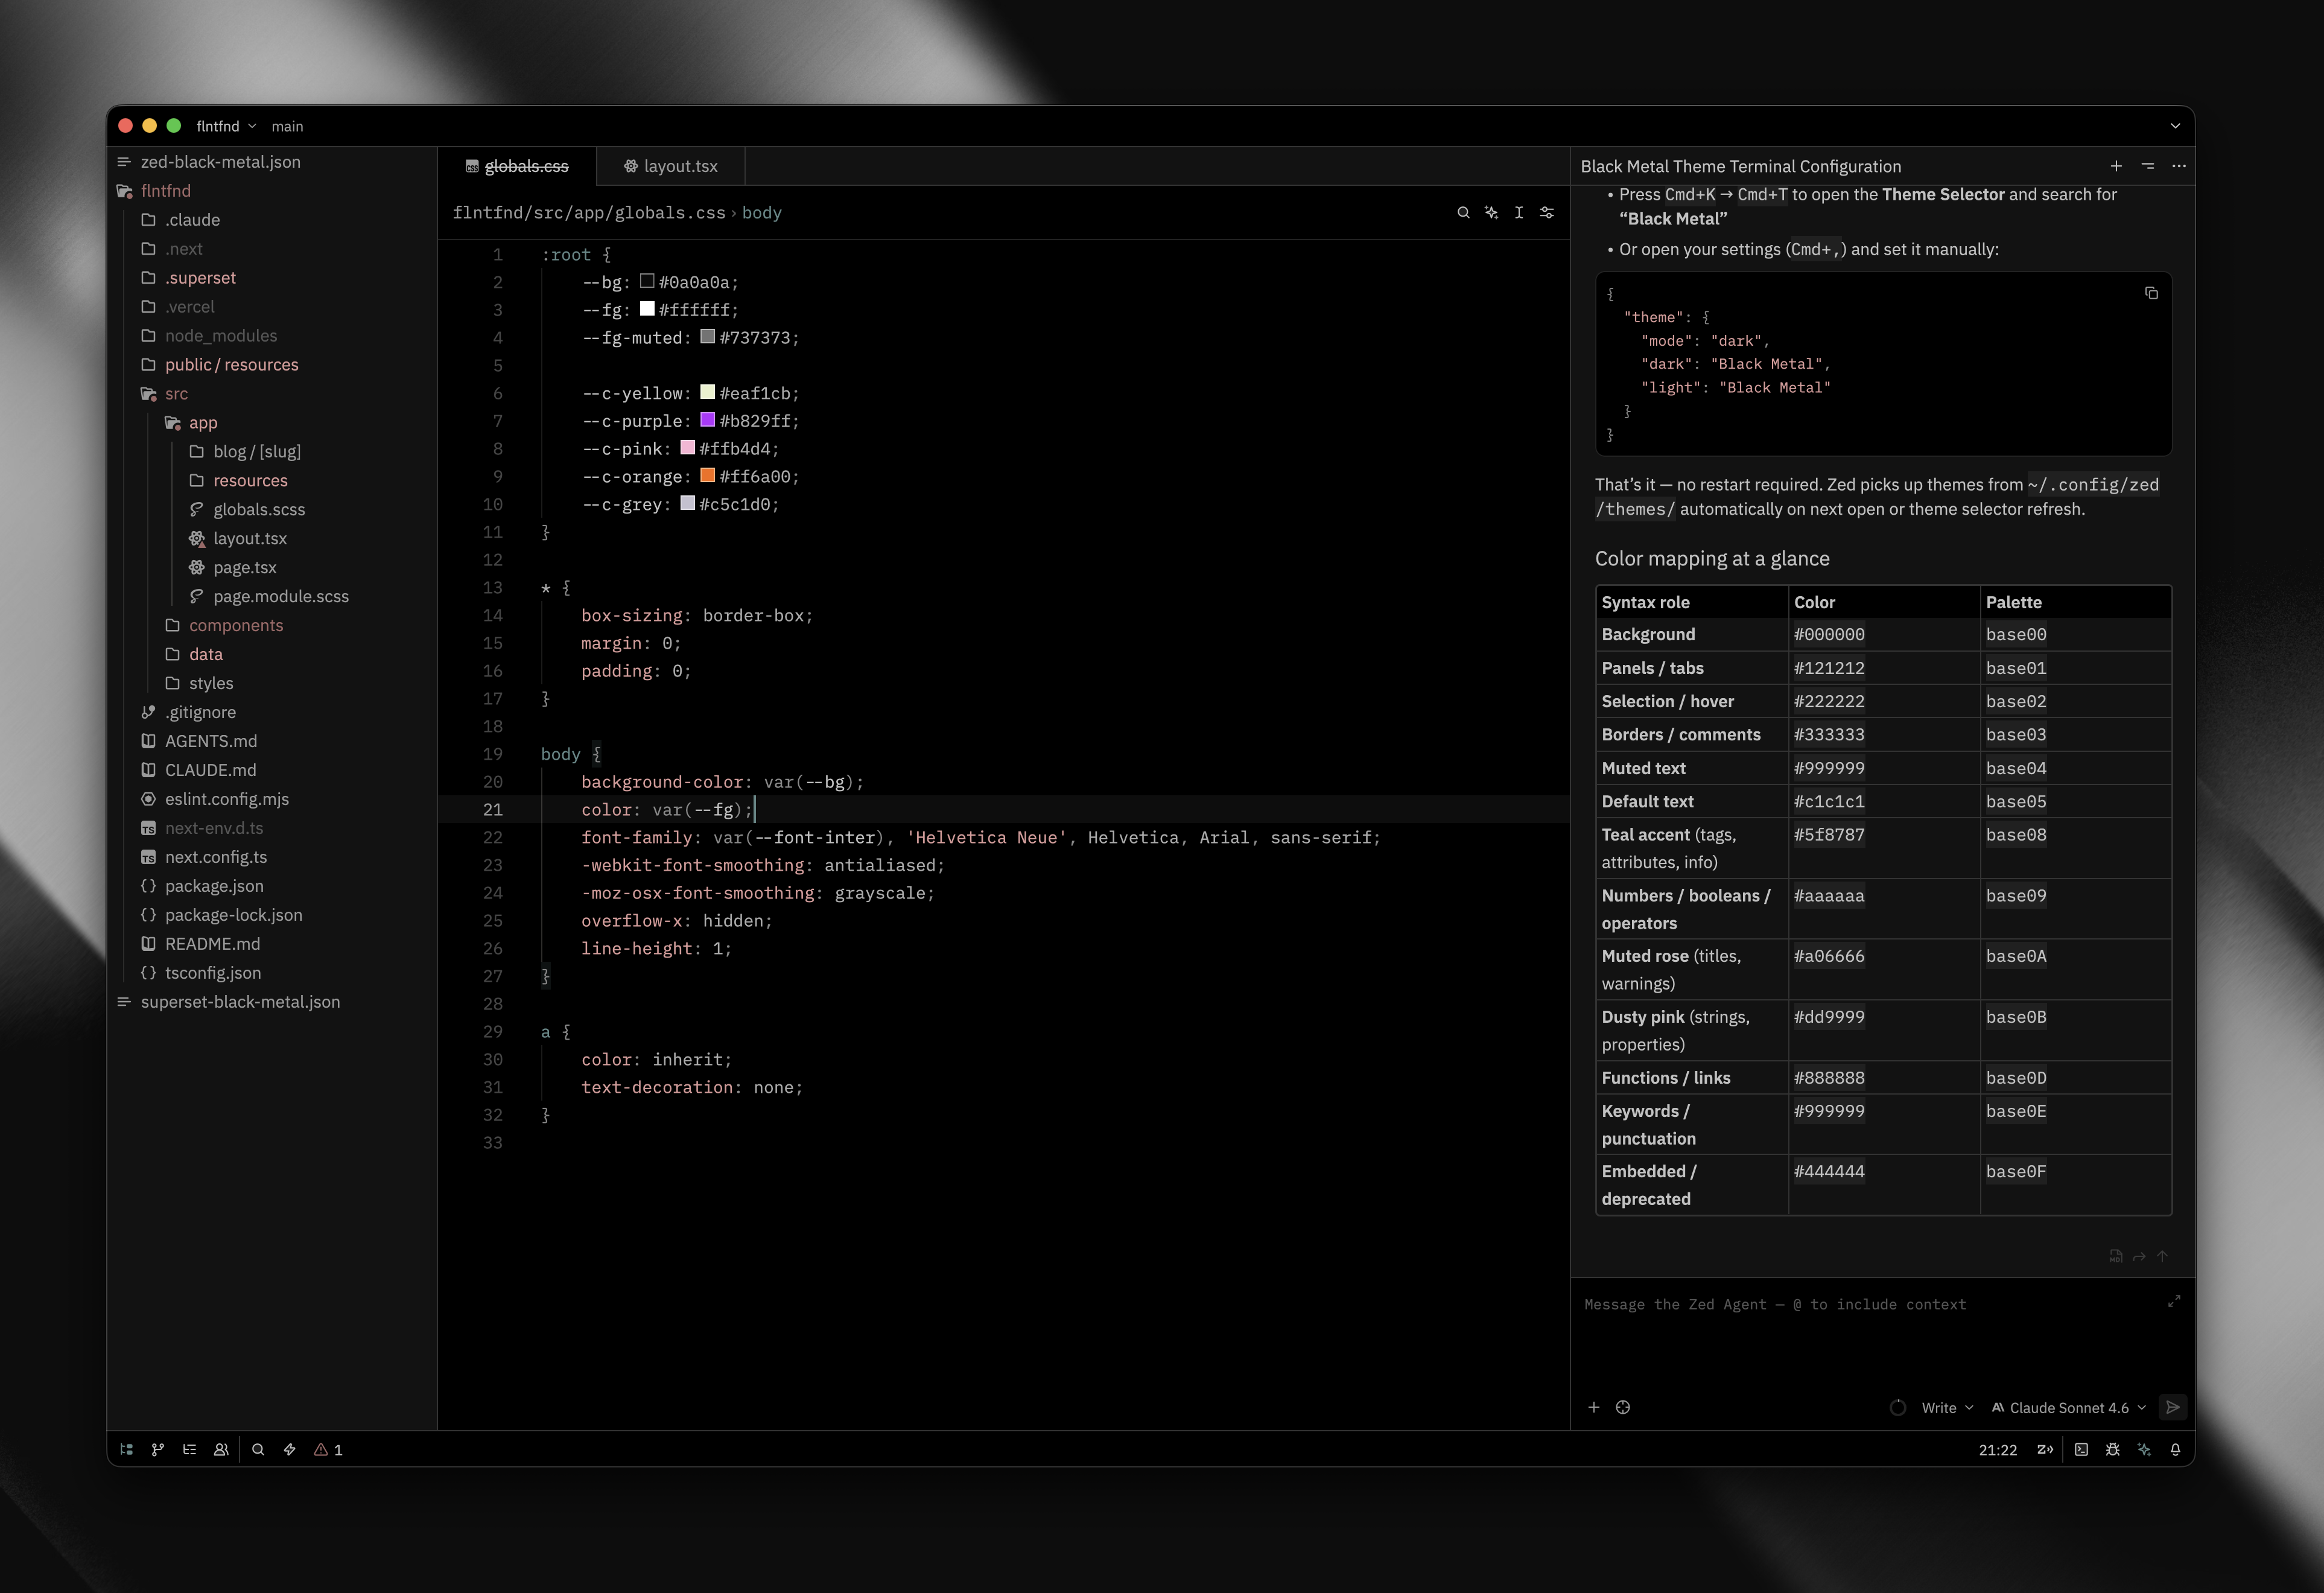2324x1593 pixels.
Task: Toggle the Project panel icon in status bar
Action: [x=126, y=1449]
